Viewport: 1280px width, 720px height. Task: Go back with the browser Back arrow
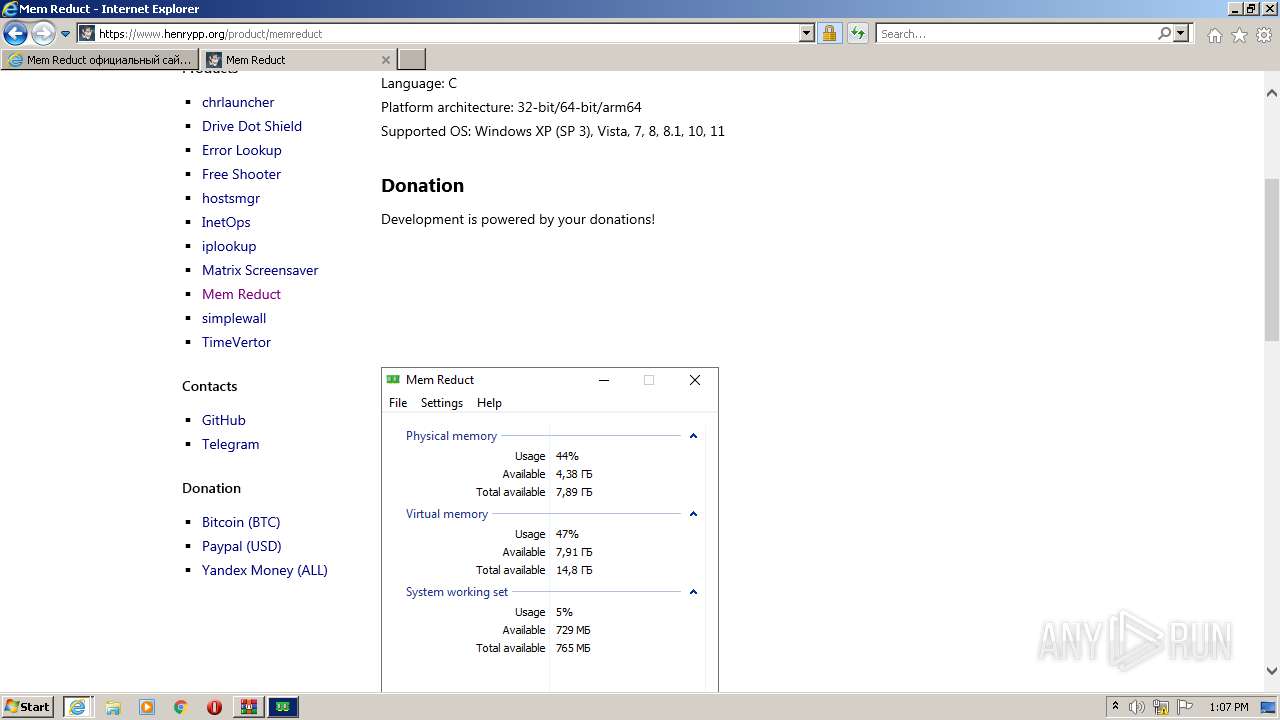click(x=15, y=34)
